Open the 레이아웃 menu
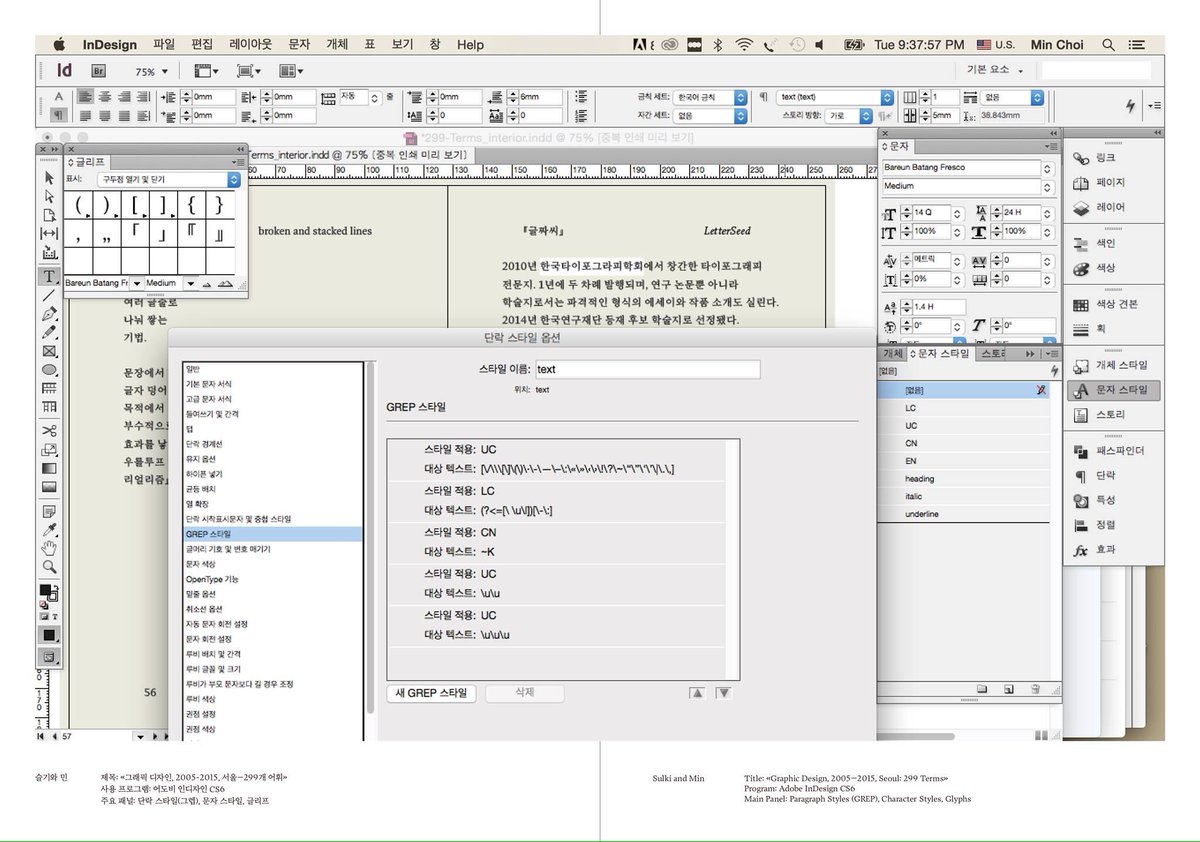Image resolution: width=1200 pixels, height=842 pixels. (x=251, y=45)
